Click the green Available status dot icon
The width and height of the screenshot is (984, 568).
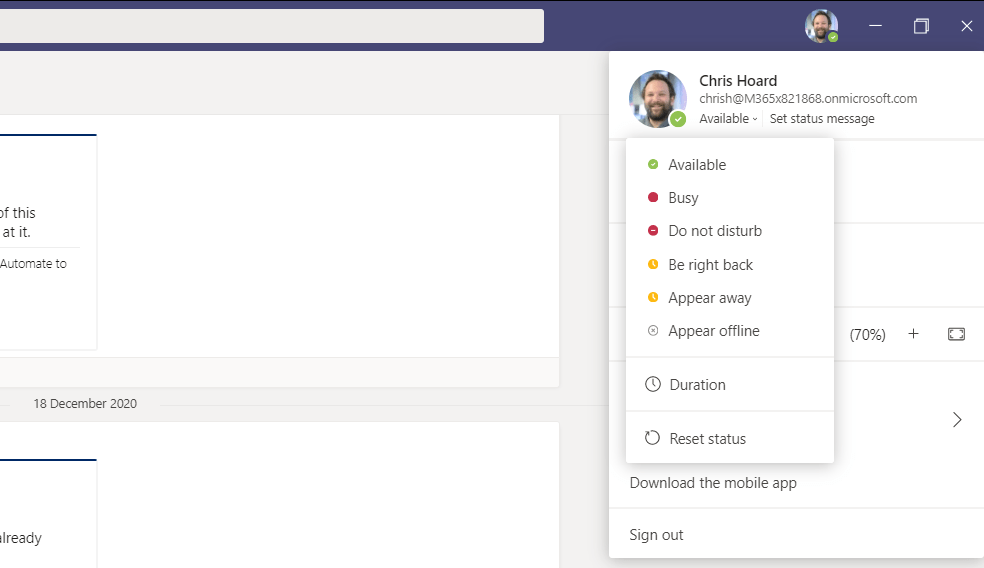(653, 165)
